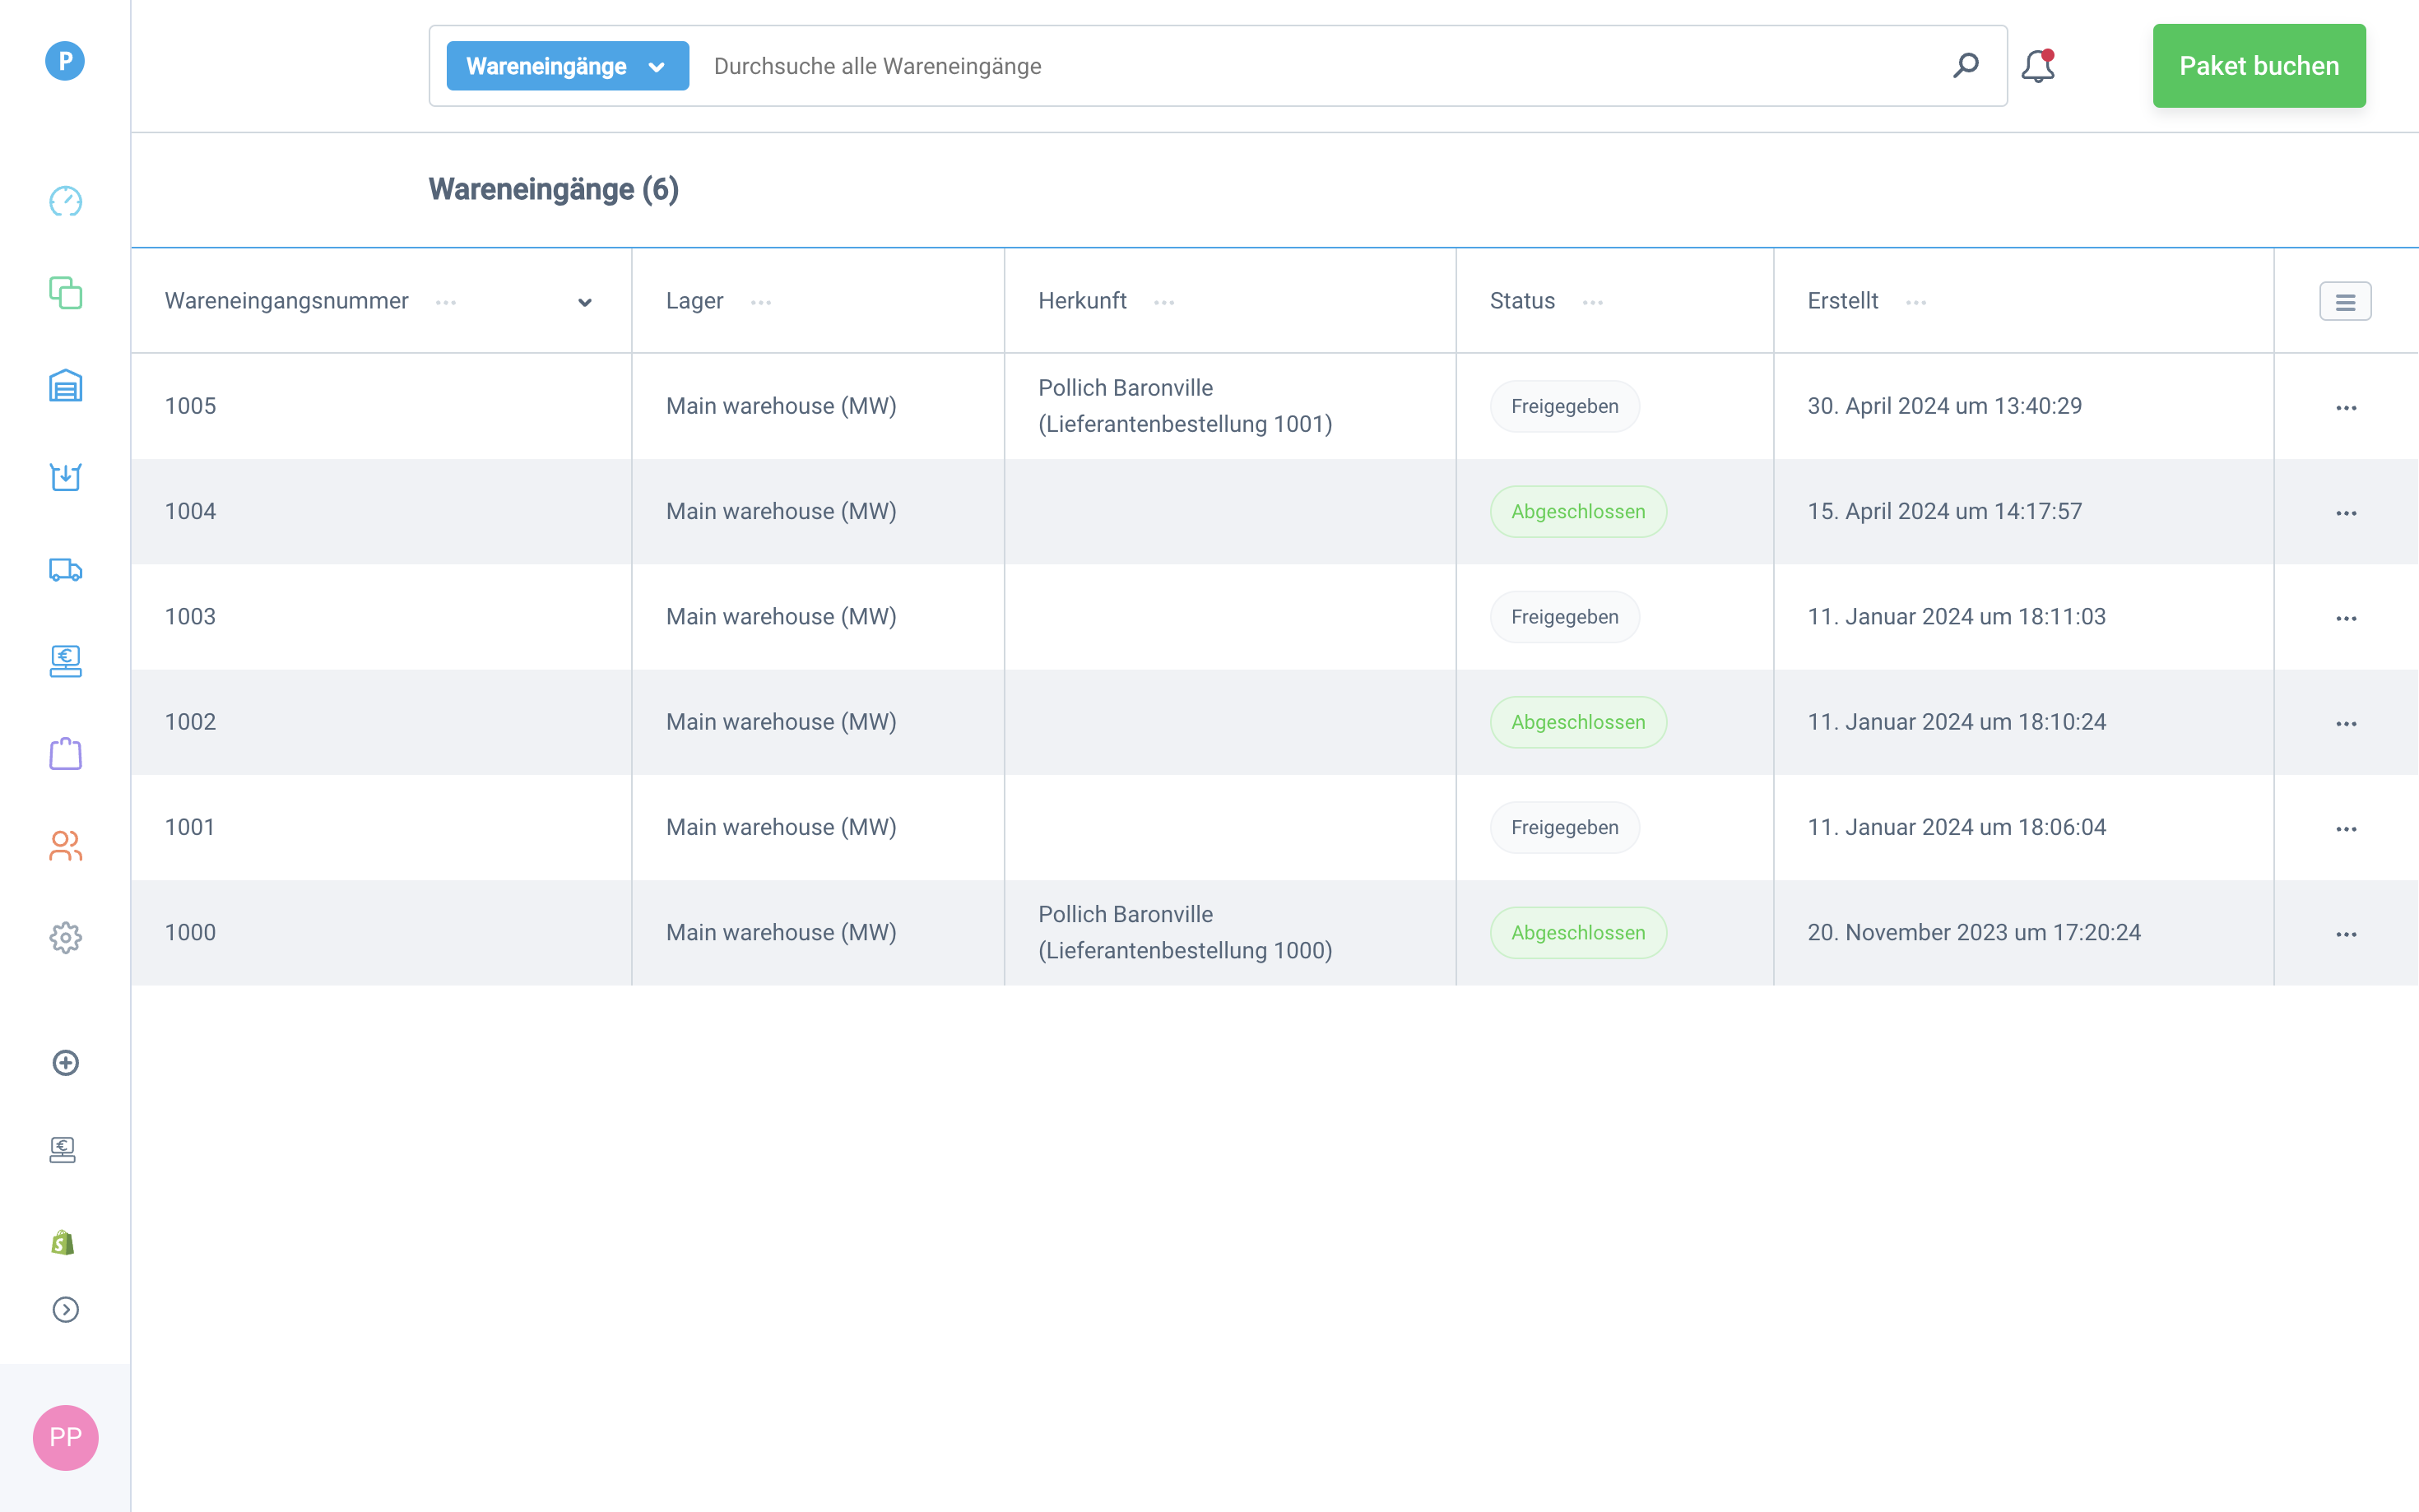The image size is (2419, 1512).
Task: Click the customers people icon in sidebar
Action: click(65, 846)
